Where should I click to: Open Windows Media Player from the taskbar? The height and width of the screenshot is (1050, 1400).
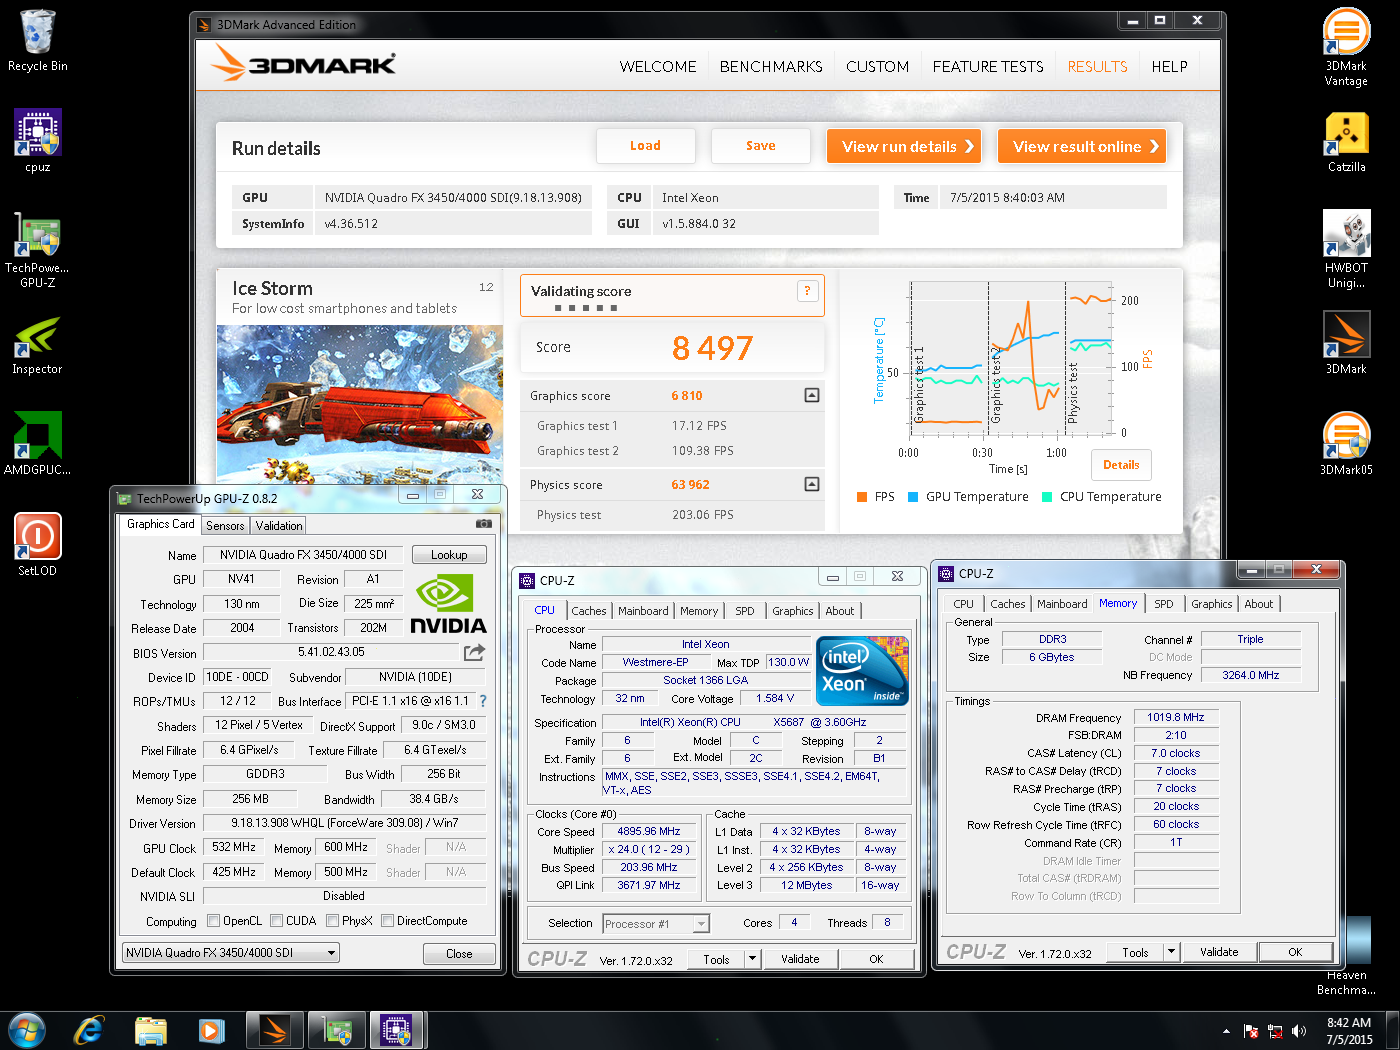[211, 1030]
